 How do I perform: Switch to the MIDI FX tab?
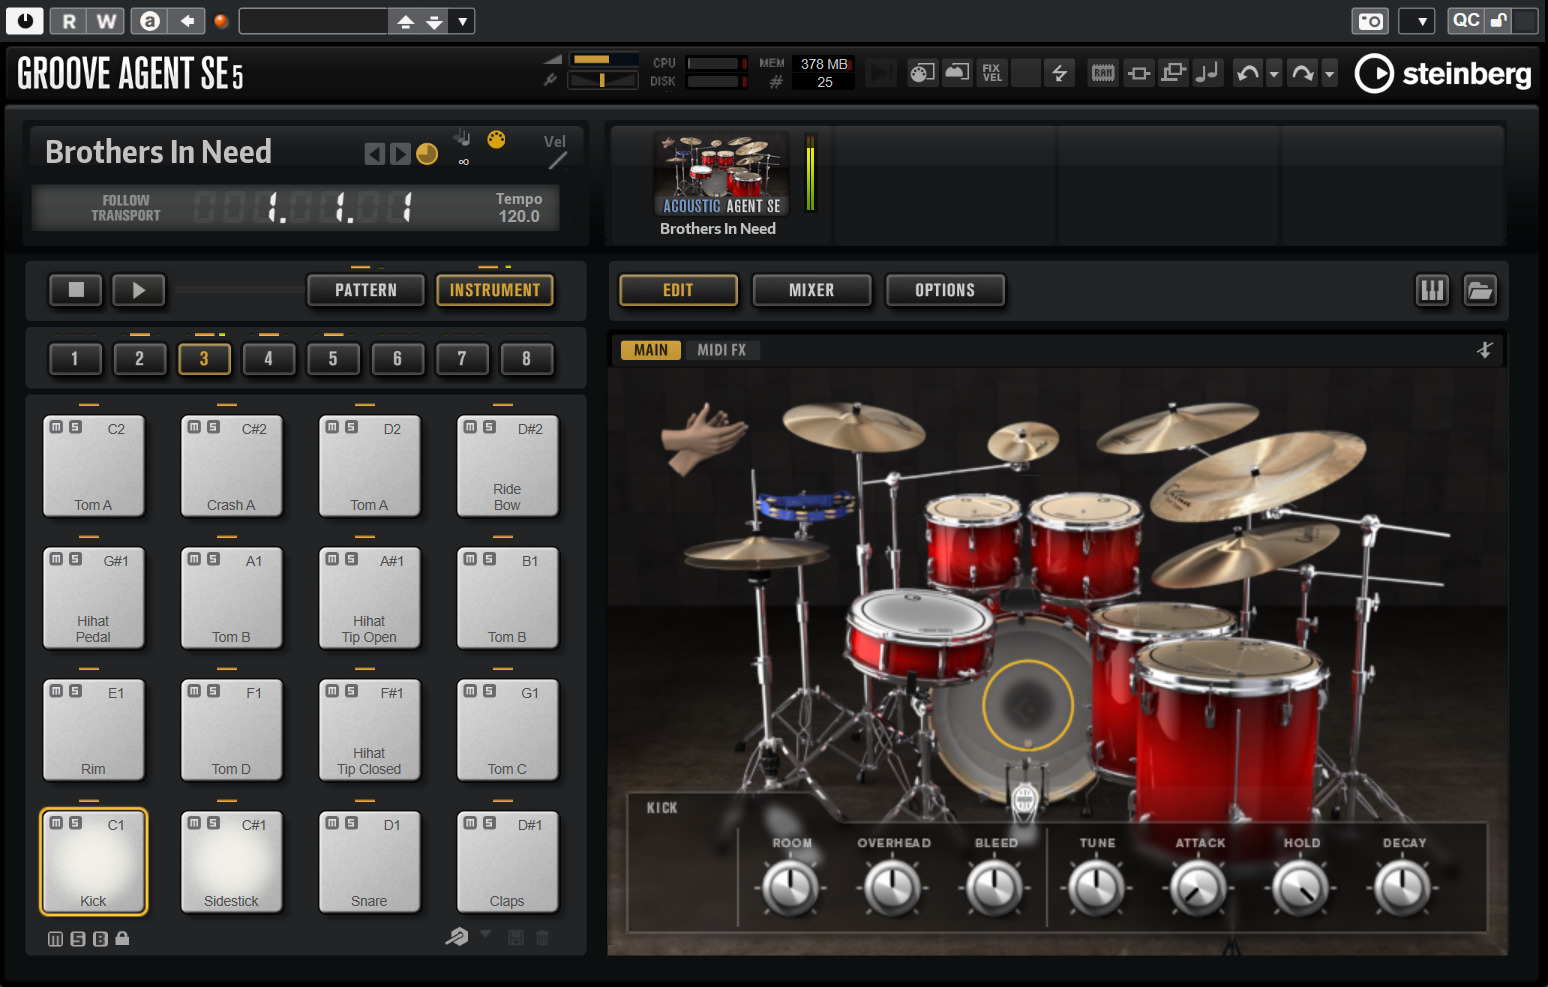(722, 350)
